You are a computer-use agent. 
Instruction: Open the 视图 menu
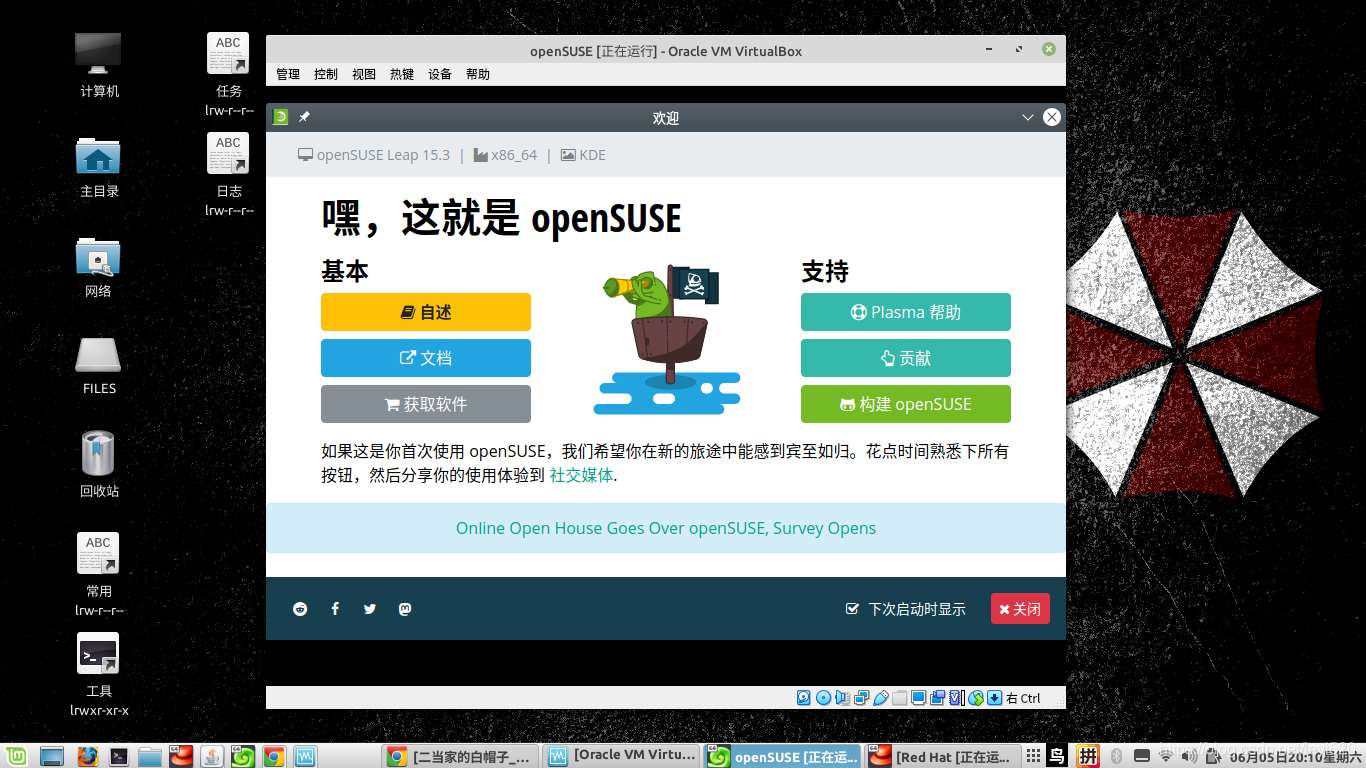click(364, 74)
